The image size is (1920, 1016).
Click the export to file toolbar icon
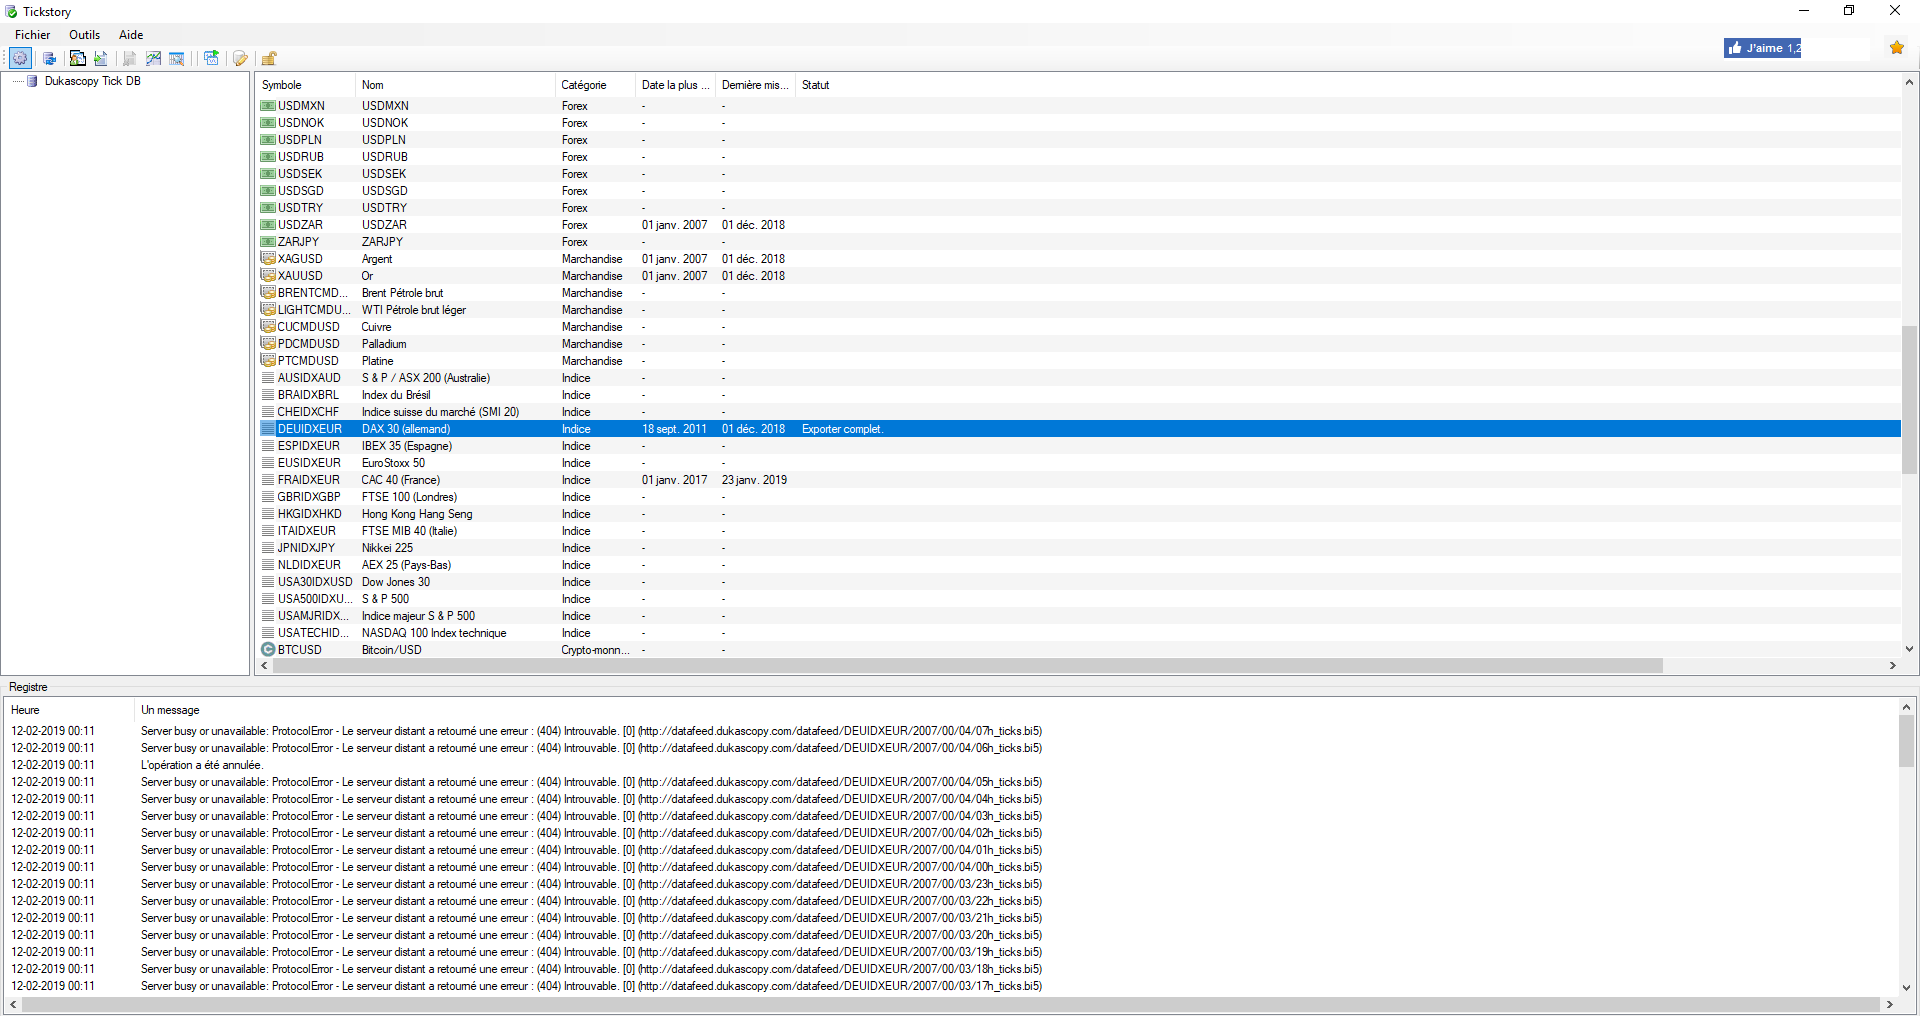pyautogui.click(x=101, y=58)
